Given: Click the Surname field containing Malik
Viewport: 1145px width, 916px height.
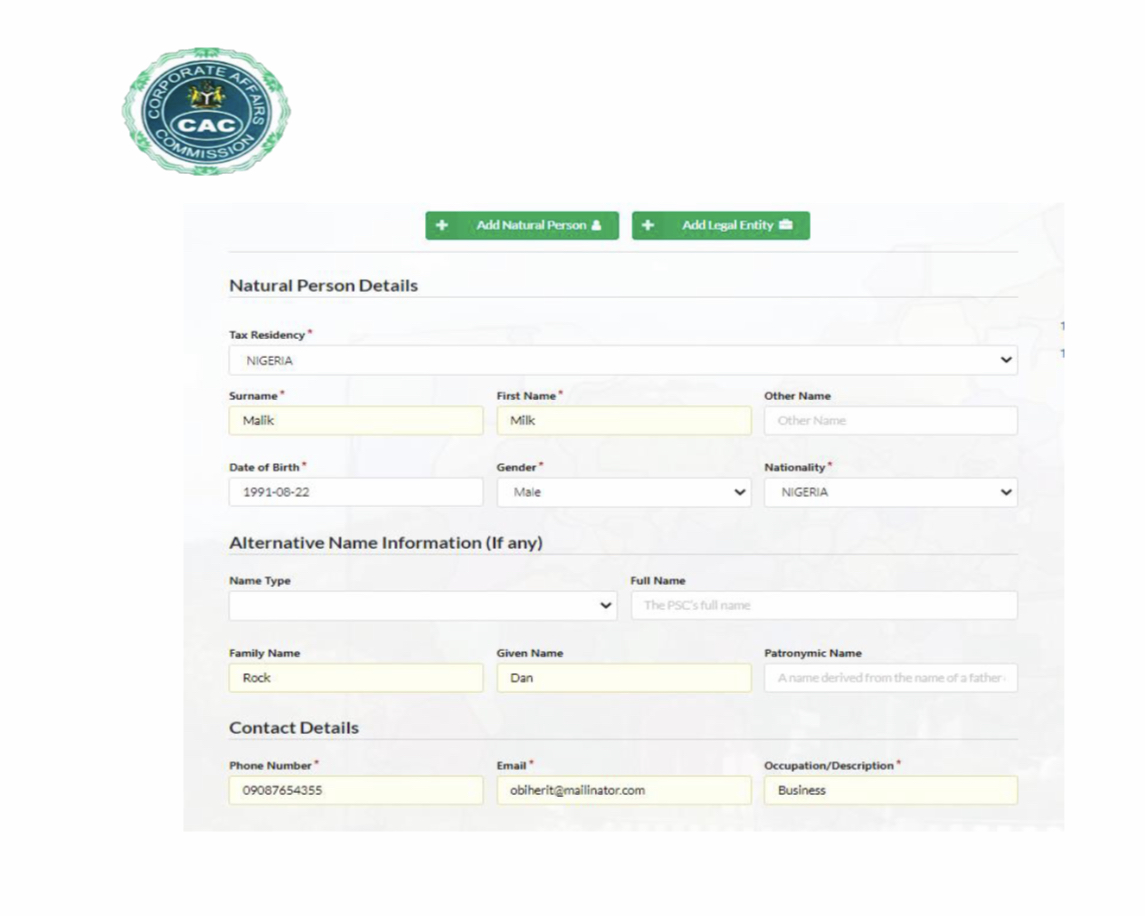Looking at the screenshot, I should 355,421.
